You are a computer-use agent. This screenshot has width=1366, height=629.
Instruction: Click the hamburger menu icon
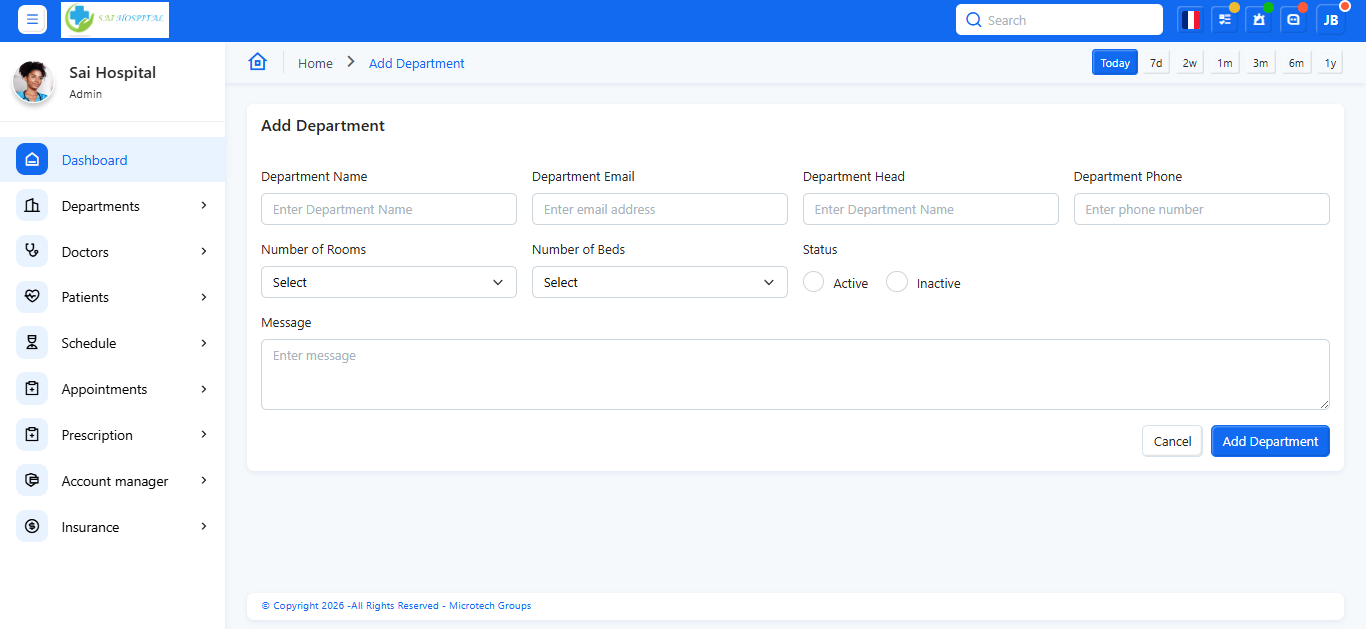pyautogui.click(x=32, y=20)
